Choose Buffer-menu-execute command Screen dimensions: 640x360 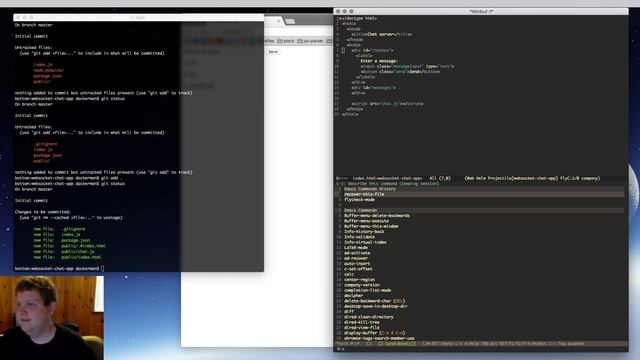[x=366, y=221]
